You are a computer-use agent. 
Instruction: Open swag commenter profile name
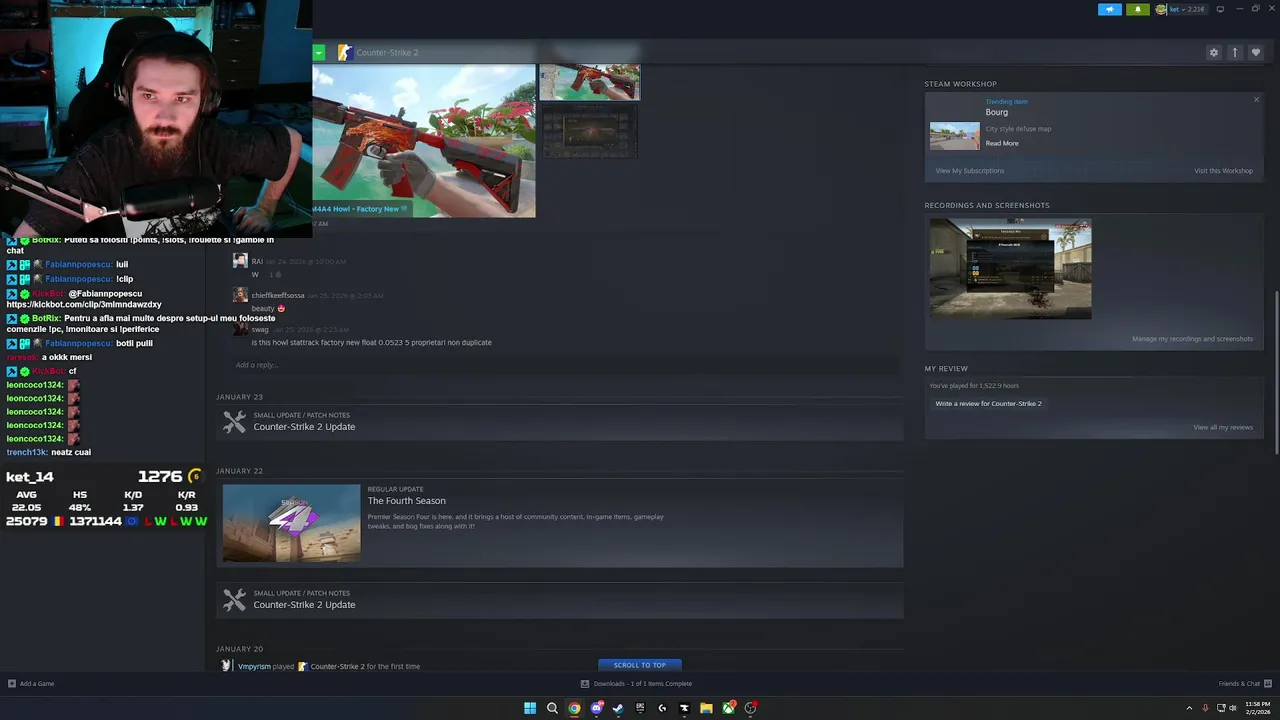coord(260,329)
